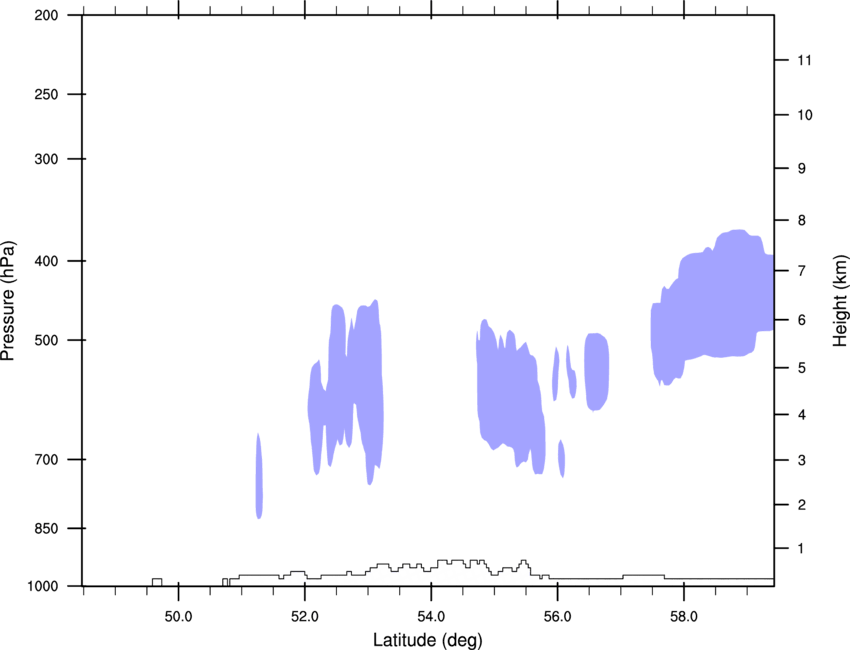850x650 pixels.
Task: Click the 1 km height label
Action: pos(801,549)
